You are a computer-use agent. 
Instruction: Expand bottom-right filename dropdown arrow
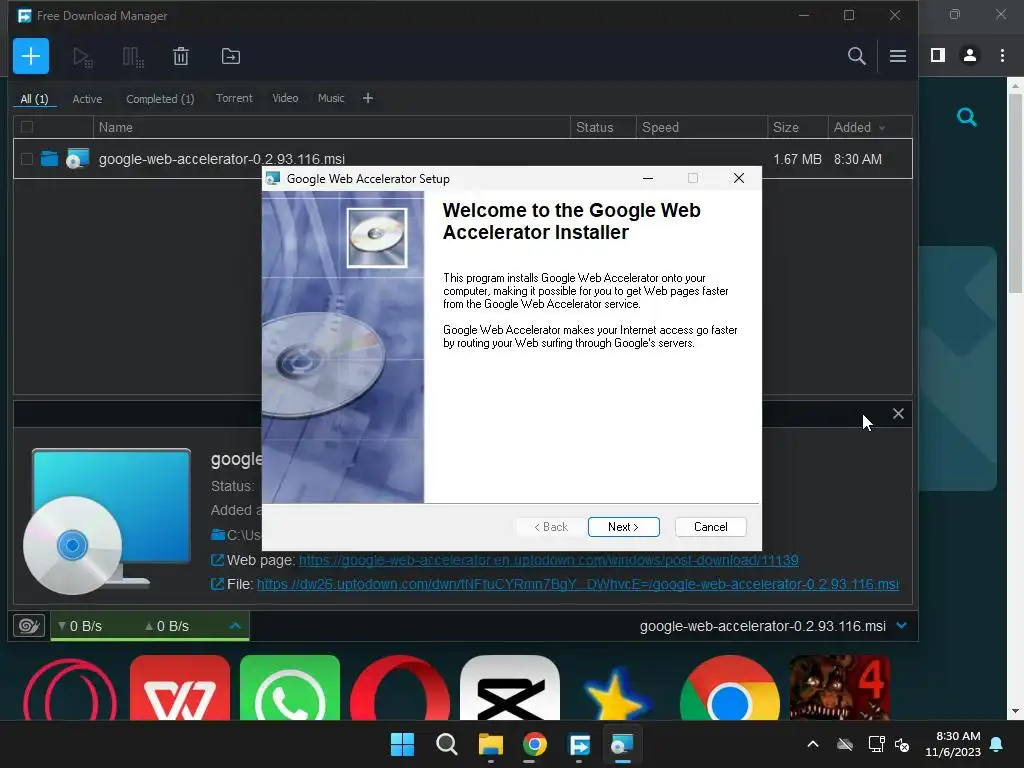point(902,626)
